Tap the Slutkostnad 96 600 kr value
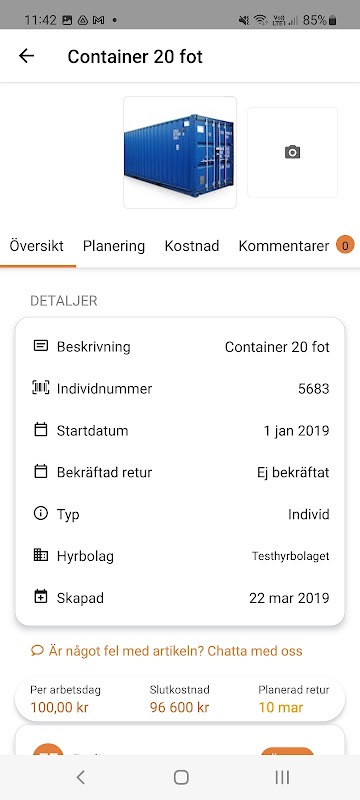Viewport: 360px width, 800px height. point(179,708)
